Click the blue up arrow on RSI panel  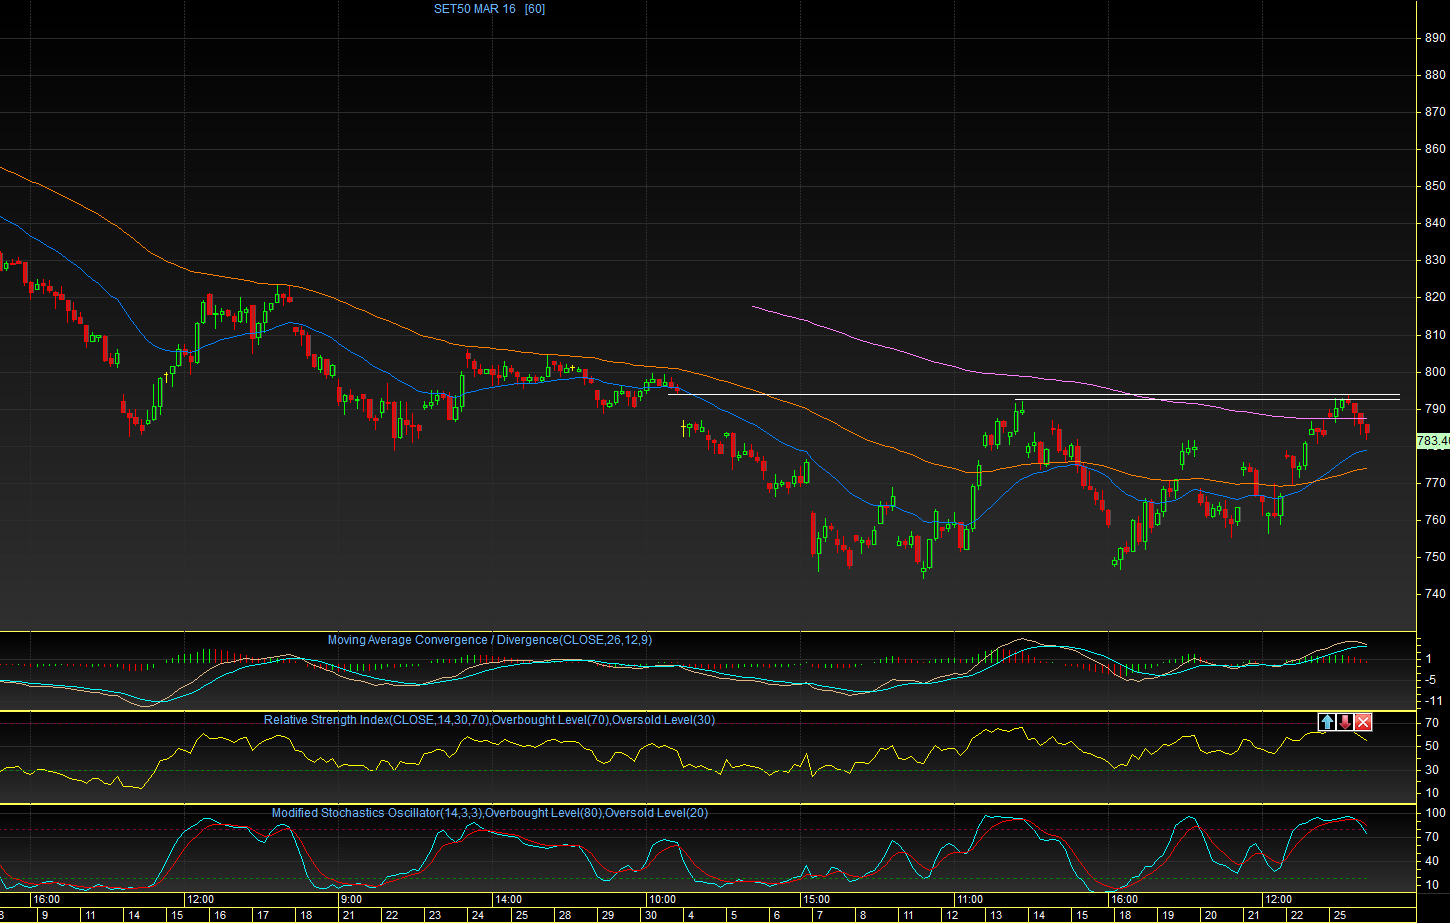click(1327, 722)
